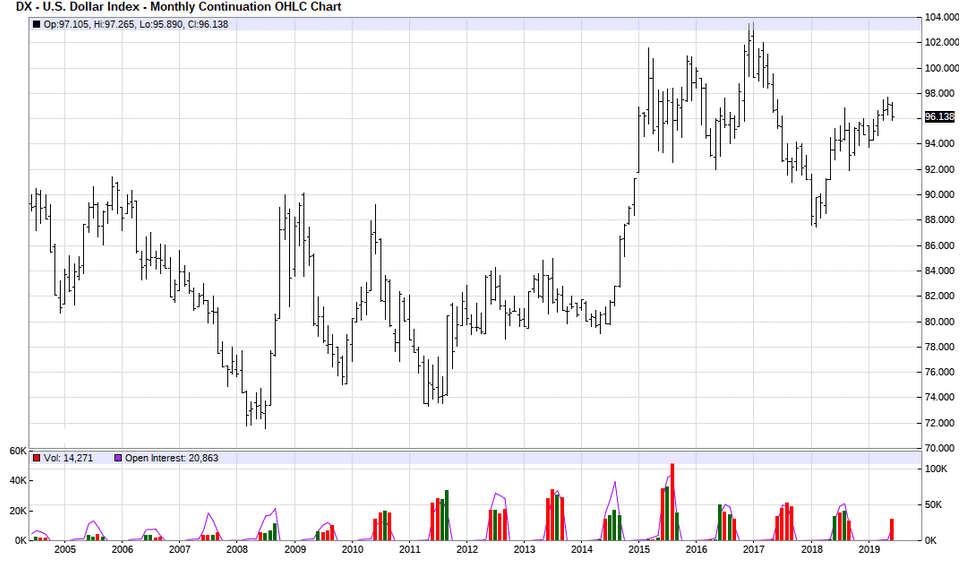The image size is (963, 563).
Task: Click the 2015 year label on time axis
Action: coord(639,549)
